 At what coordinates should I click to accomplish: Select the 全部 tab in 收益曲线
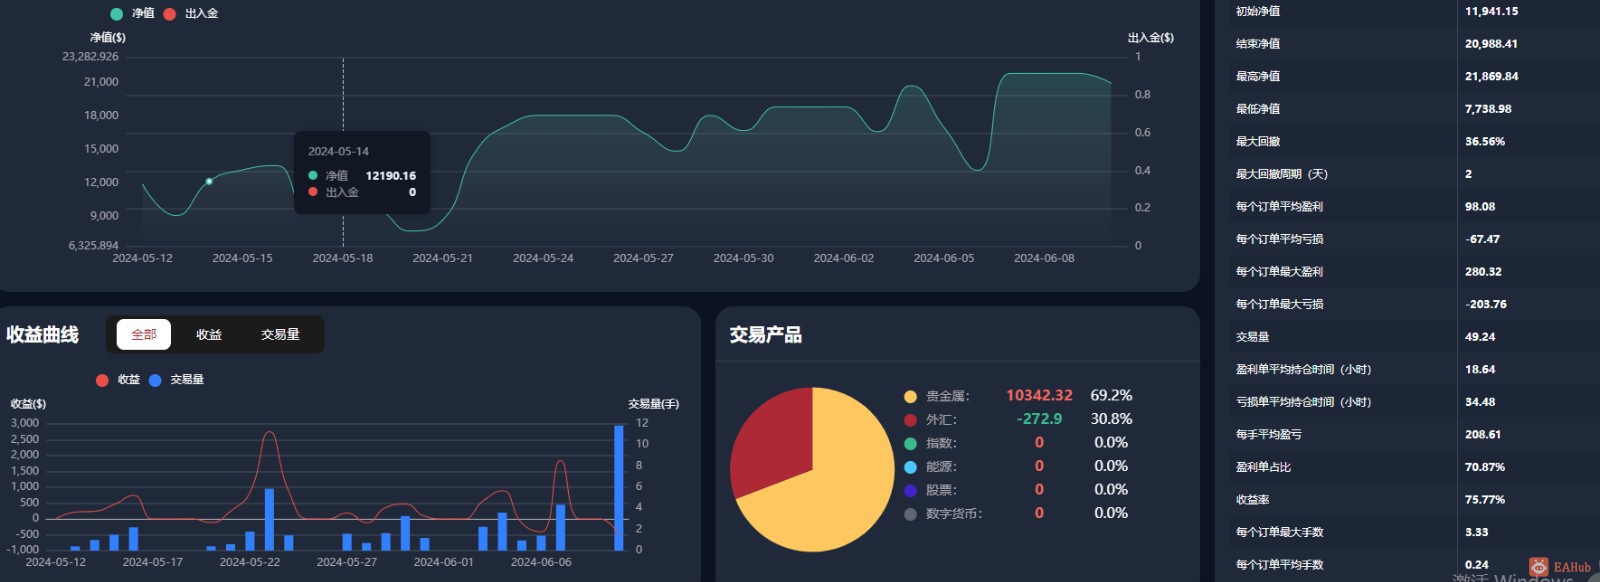144,334
